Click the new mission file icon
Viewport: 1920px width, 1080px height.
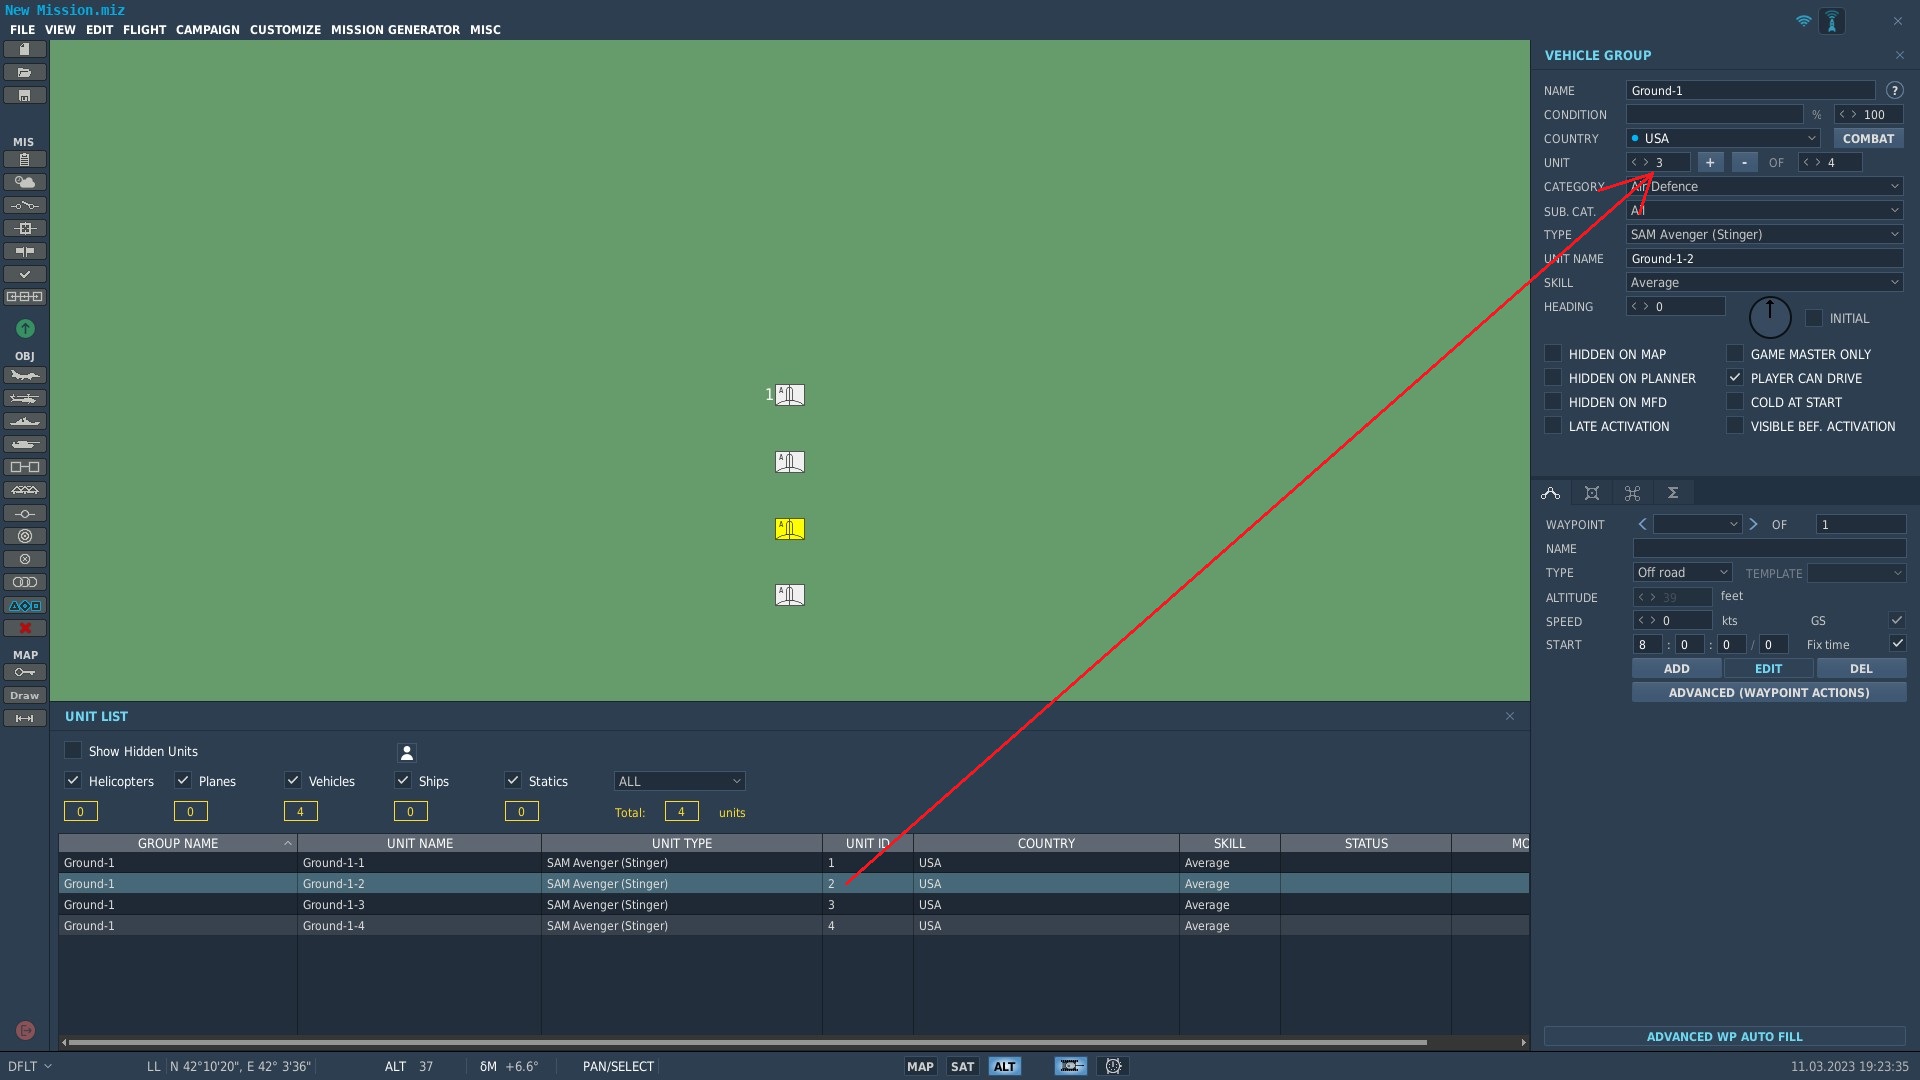[24, 49]
